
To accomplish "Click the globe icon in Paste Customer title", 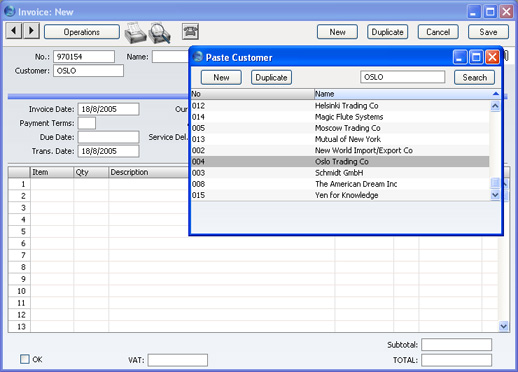I will point(198,57).
